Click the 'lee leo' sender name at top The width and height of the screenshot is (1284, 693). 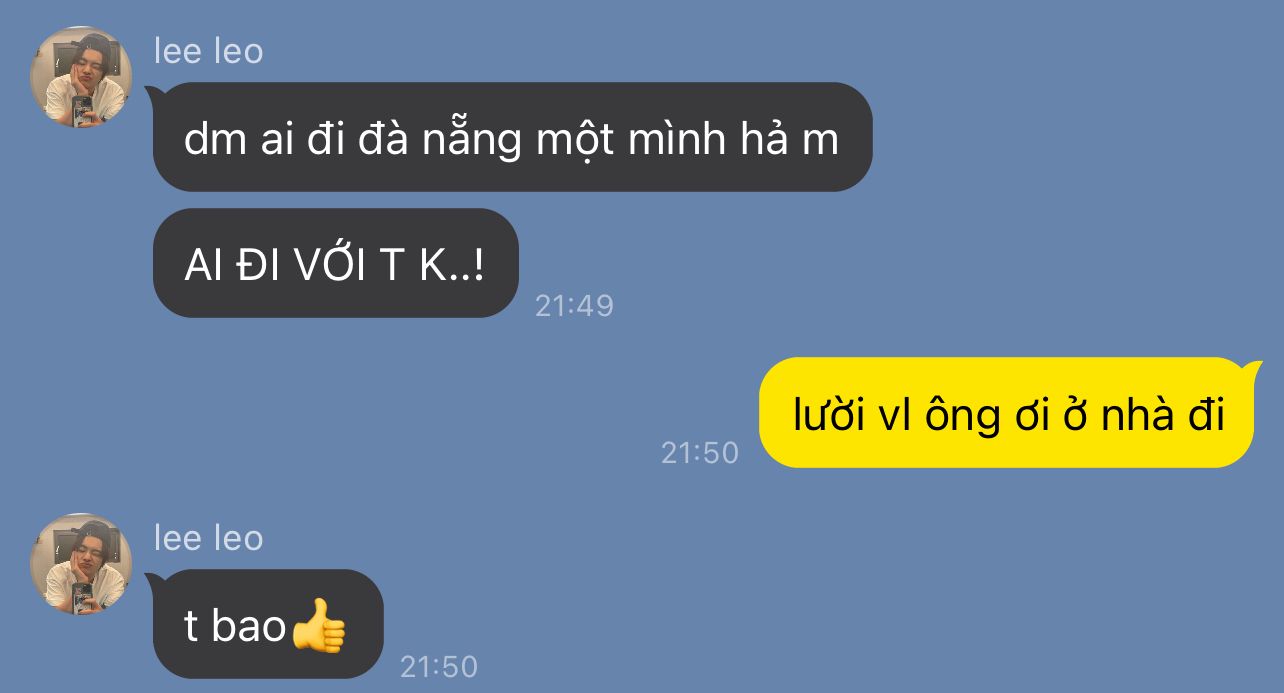click(x=208, y=51)
